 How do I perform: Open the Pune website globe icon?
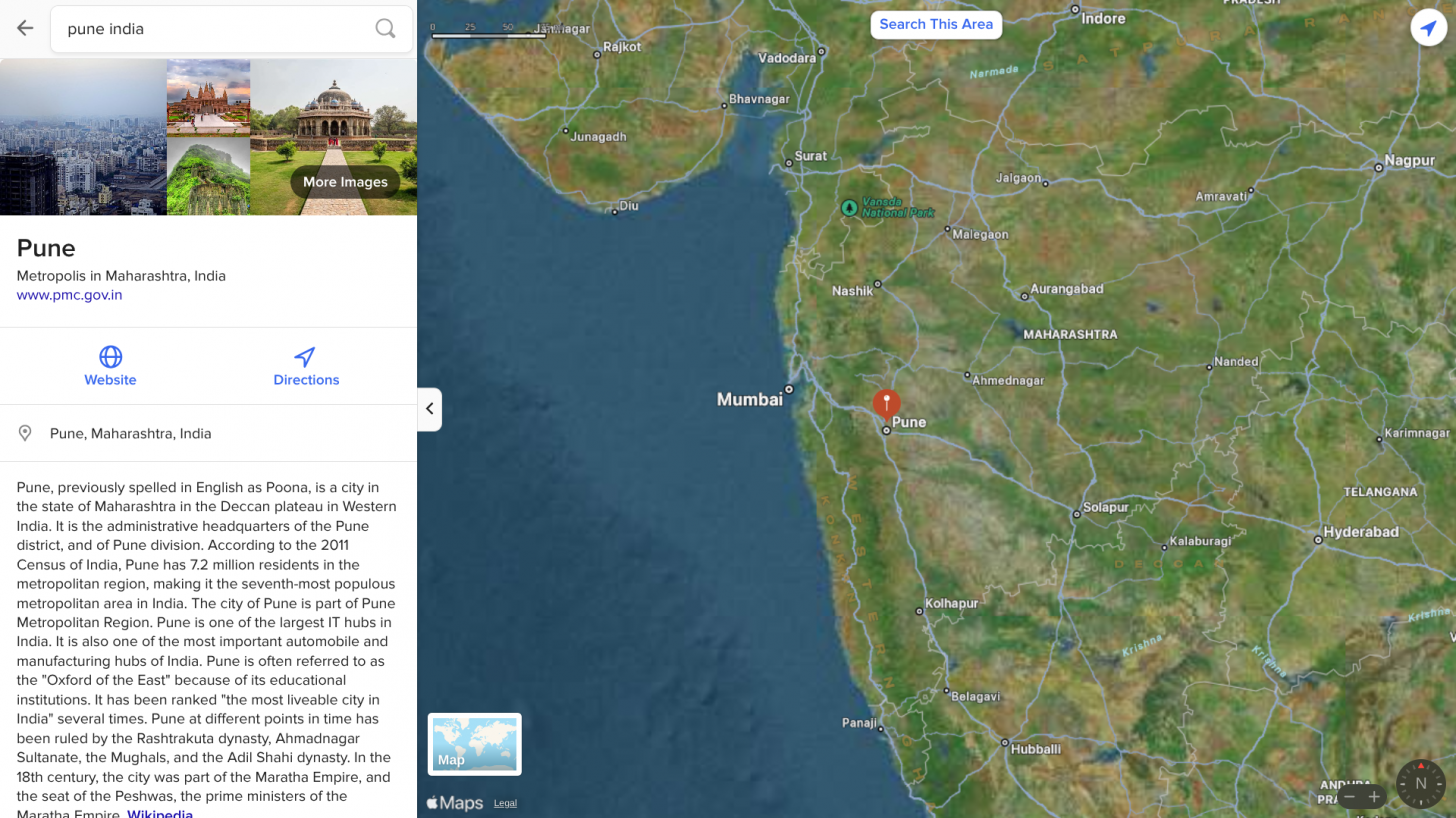click(110, 357)
